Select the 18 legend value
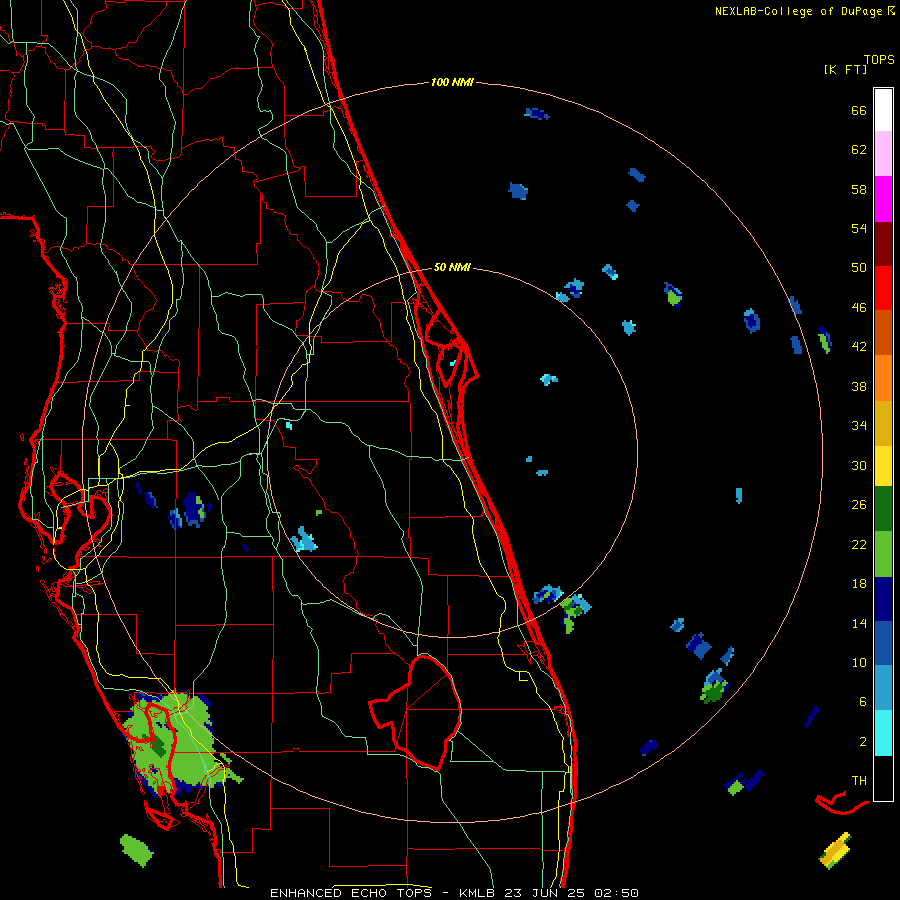900x900 pixels. 859,584
